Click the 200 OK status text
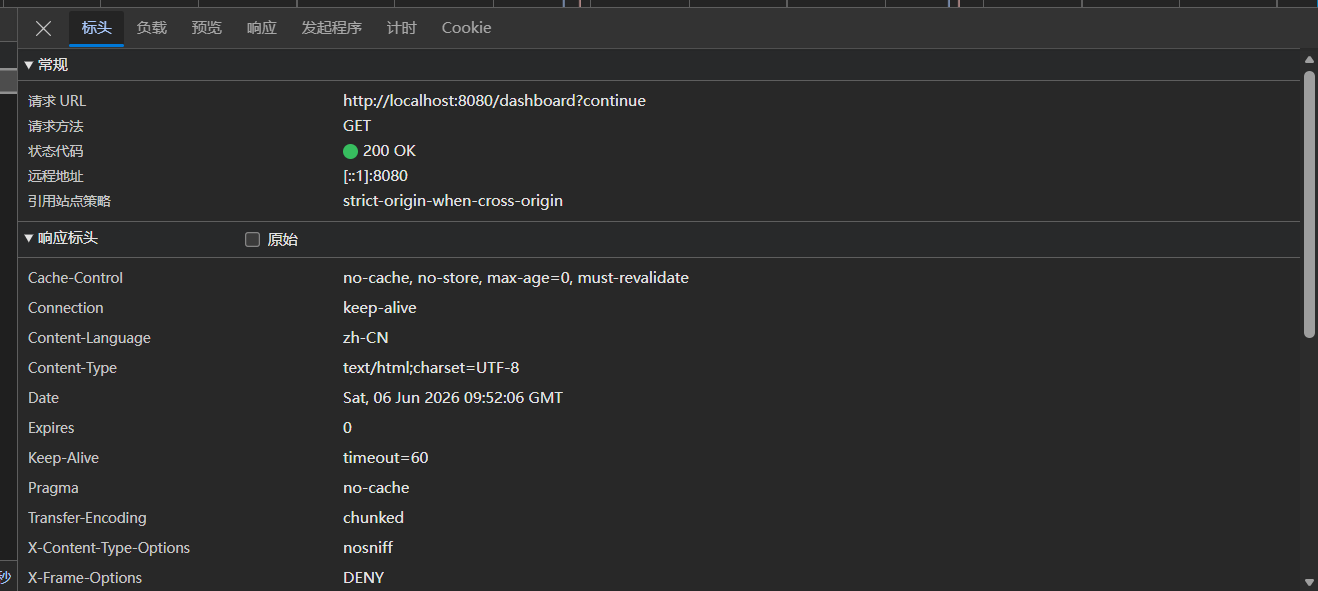This screenshot has height=591, width=1318. pos(389,151)
